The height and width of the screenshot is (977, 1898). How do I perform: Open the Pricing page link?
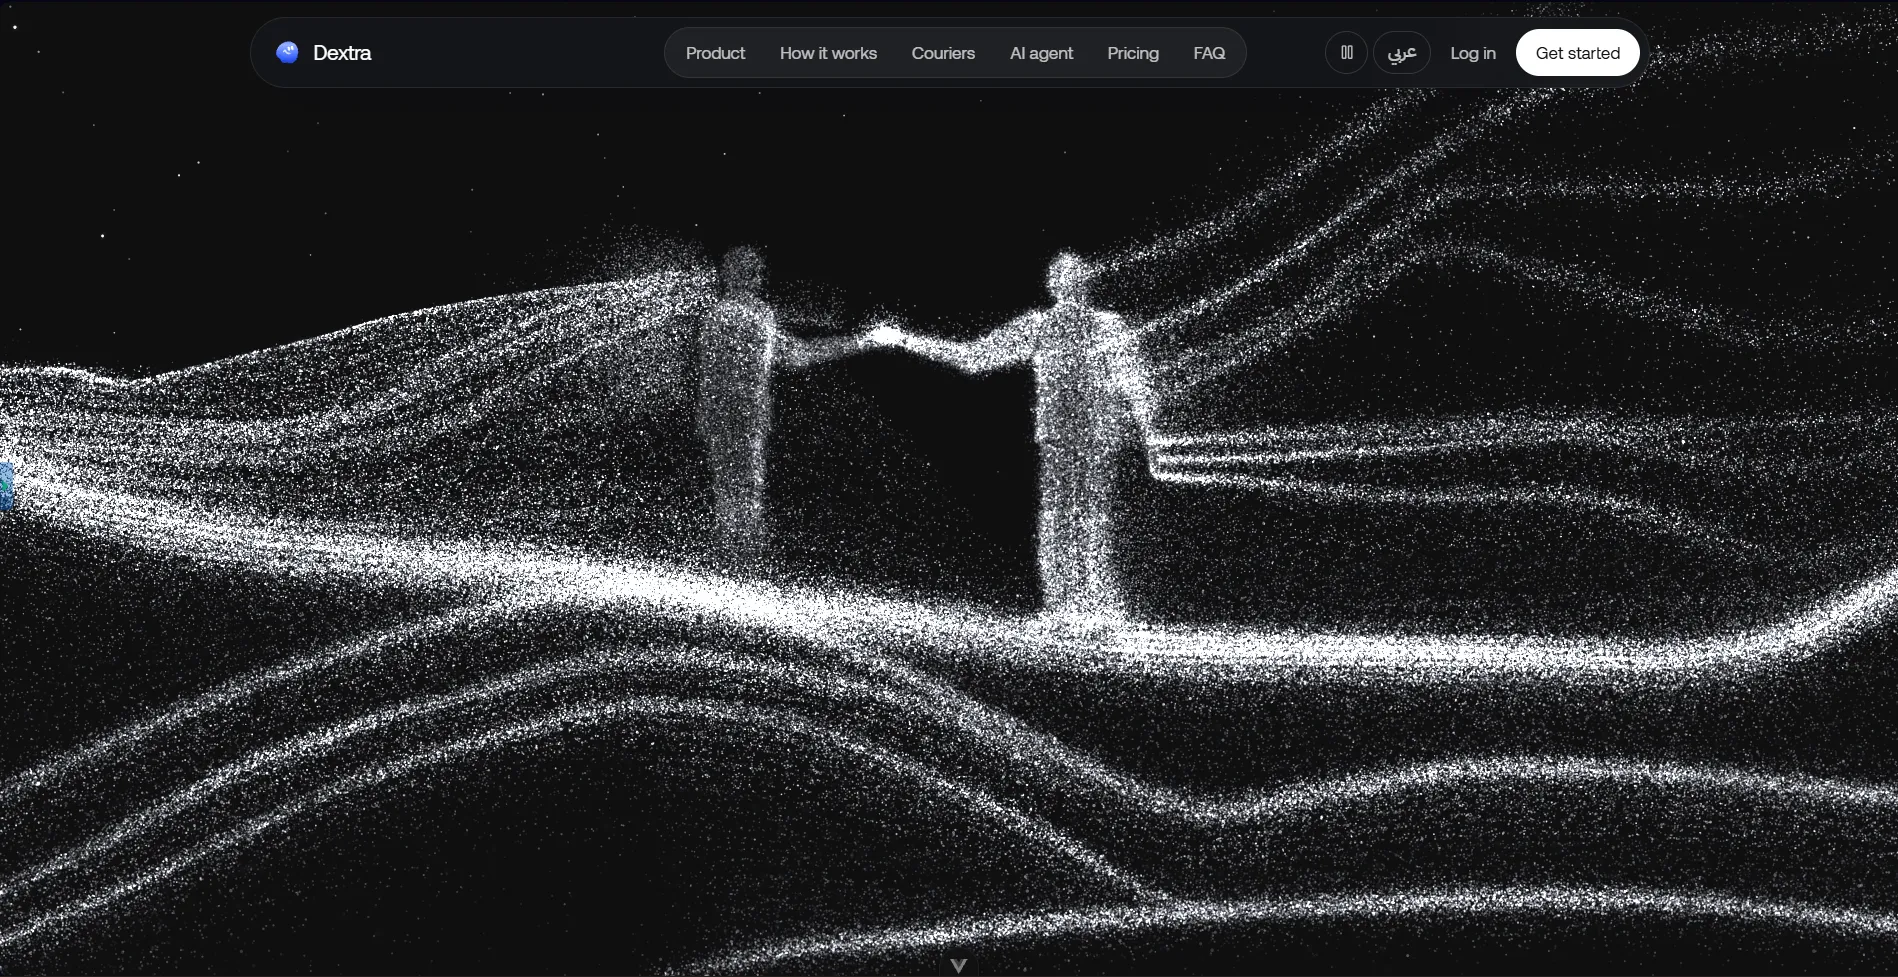tap(1133, 53)
